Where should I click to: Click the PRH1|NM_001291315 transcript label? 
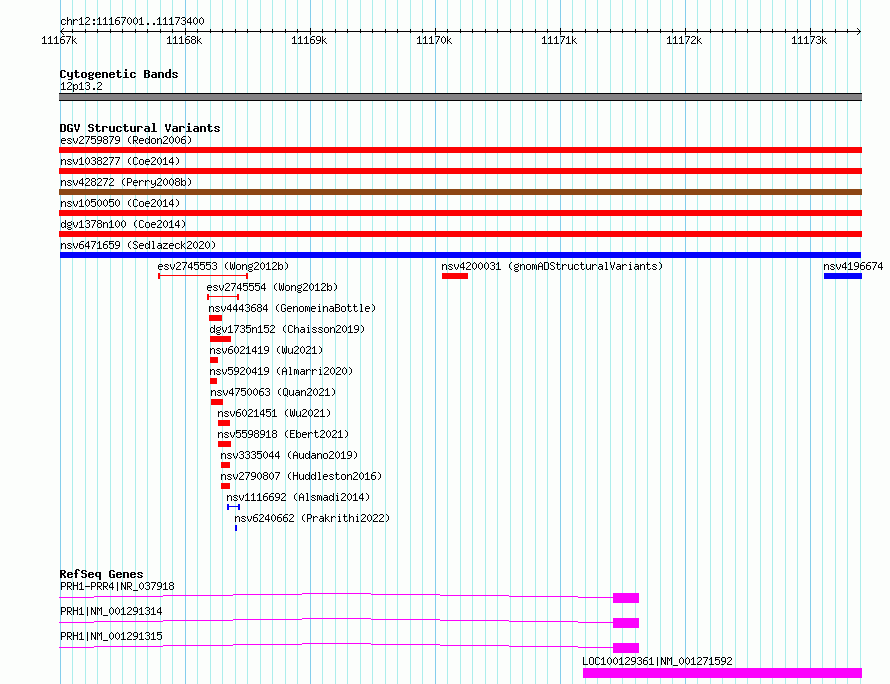pos(111,636)
